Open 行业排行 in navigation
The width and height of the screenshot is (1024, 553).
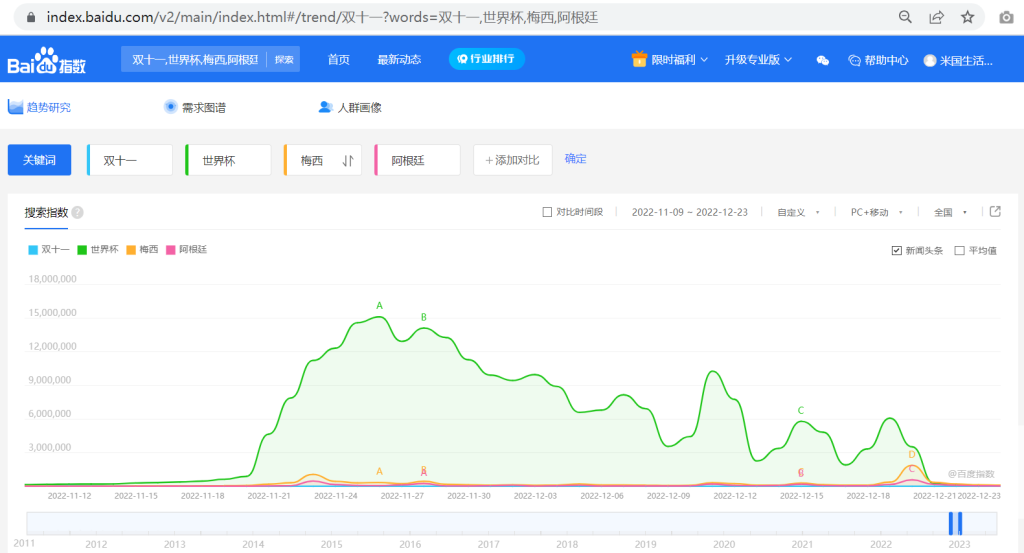(x=487, y=59)
